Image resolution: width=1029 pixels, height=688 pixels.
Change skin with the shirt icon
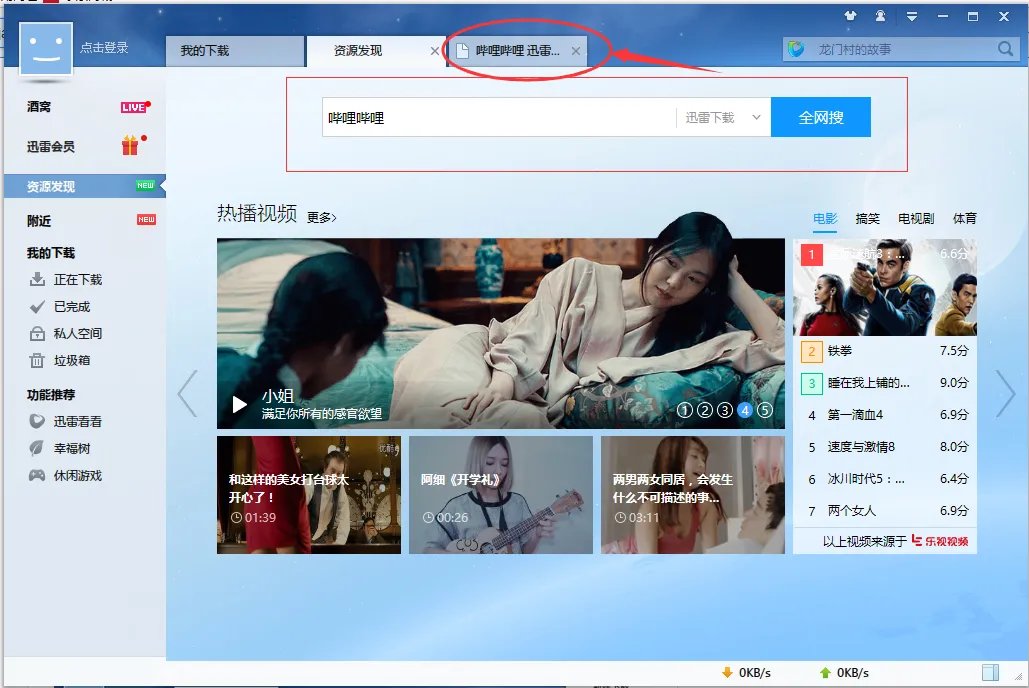(x=851, y=16)
